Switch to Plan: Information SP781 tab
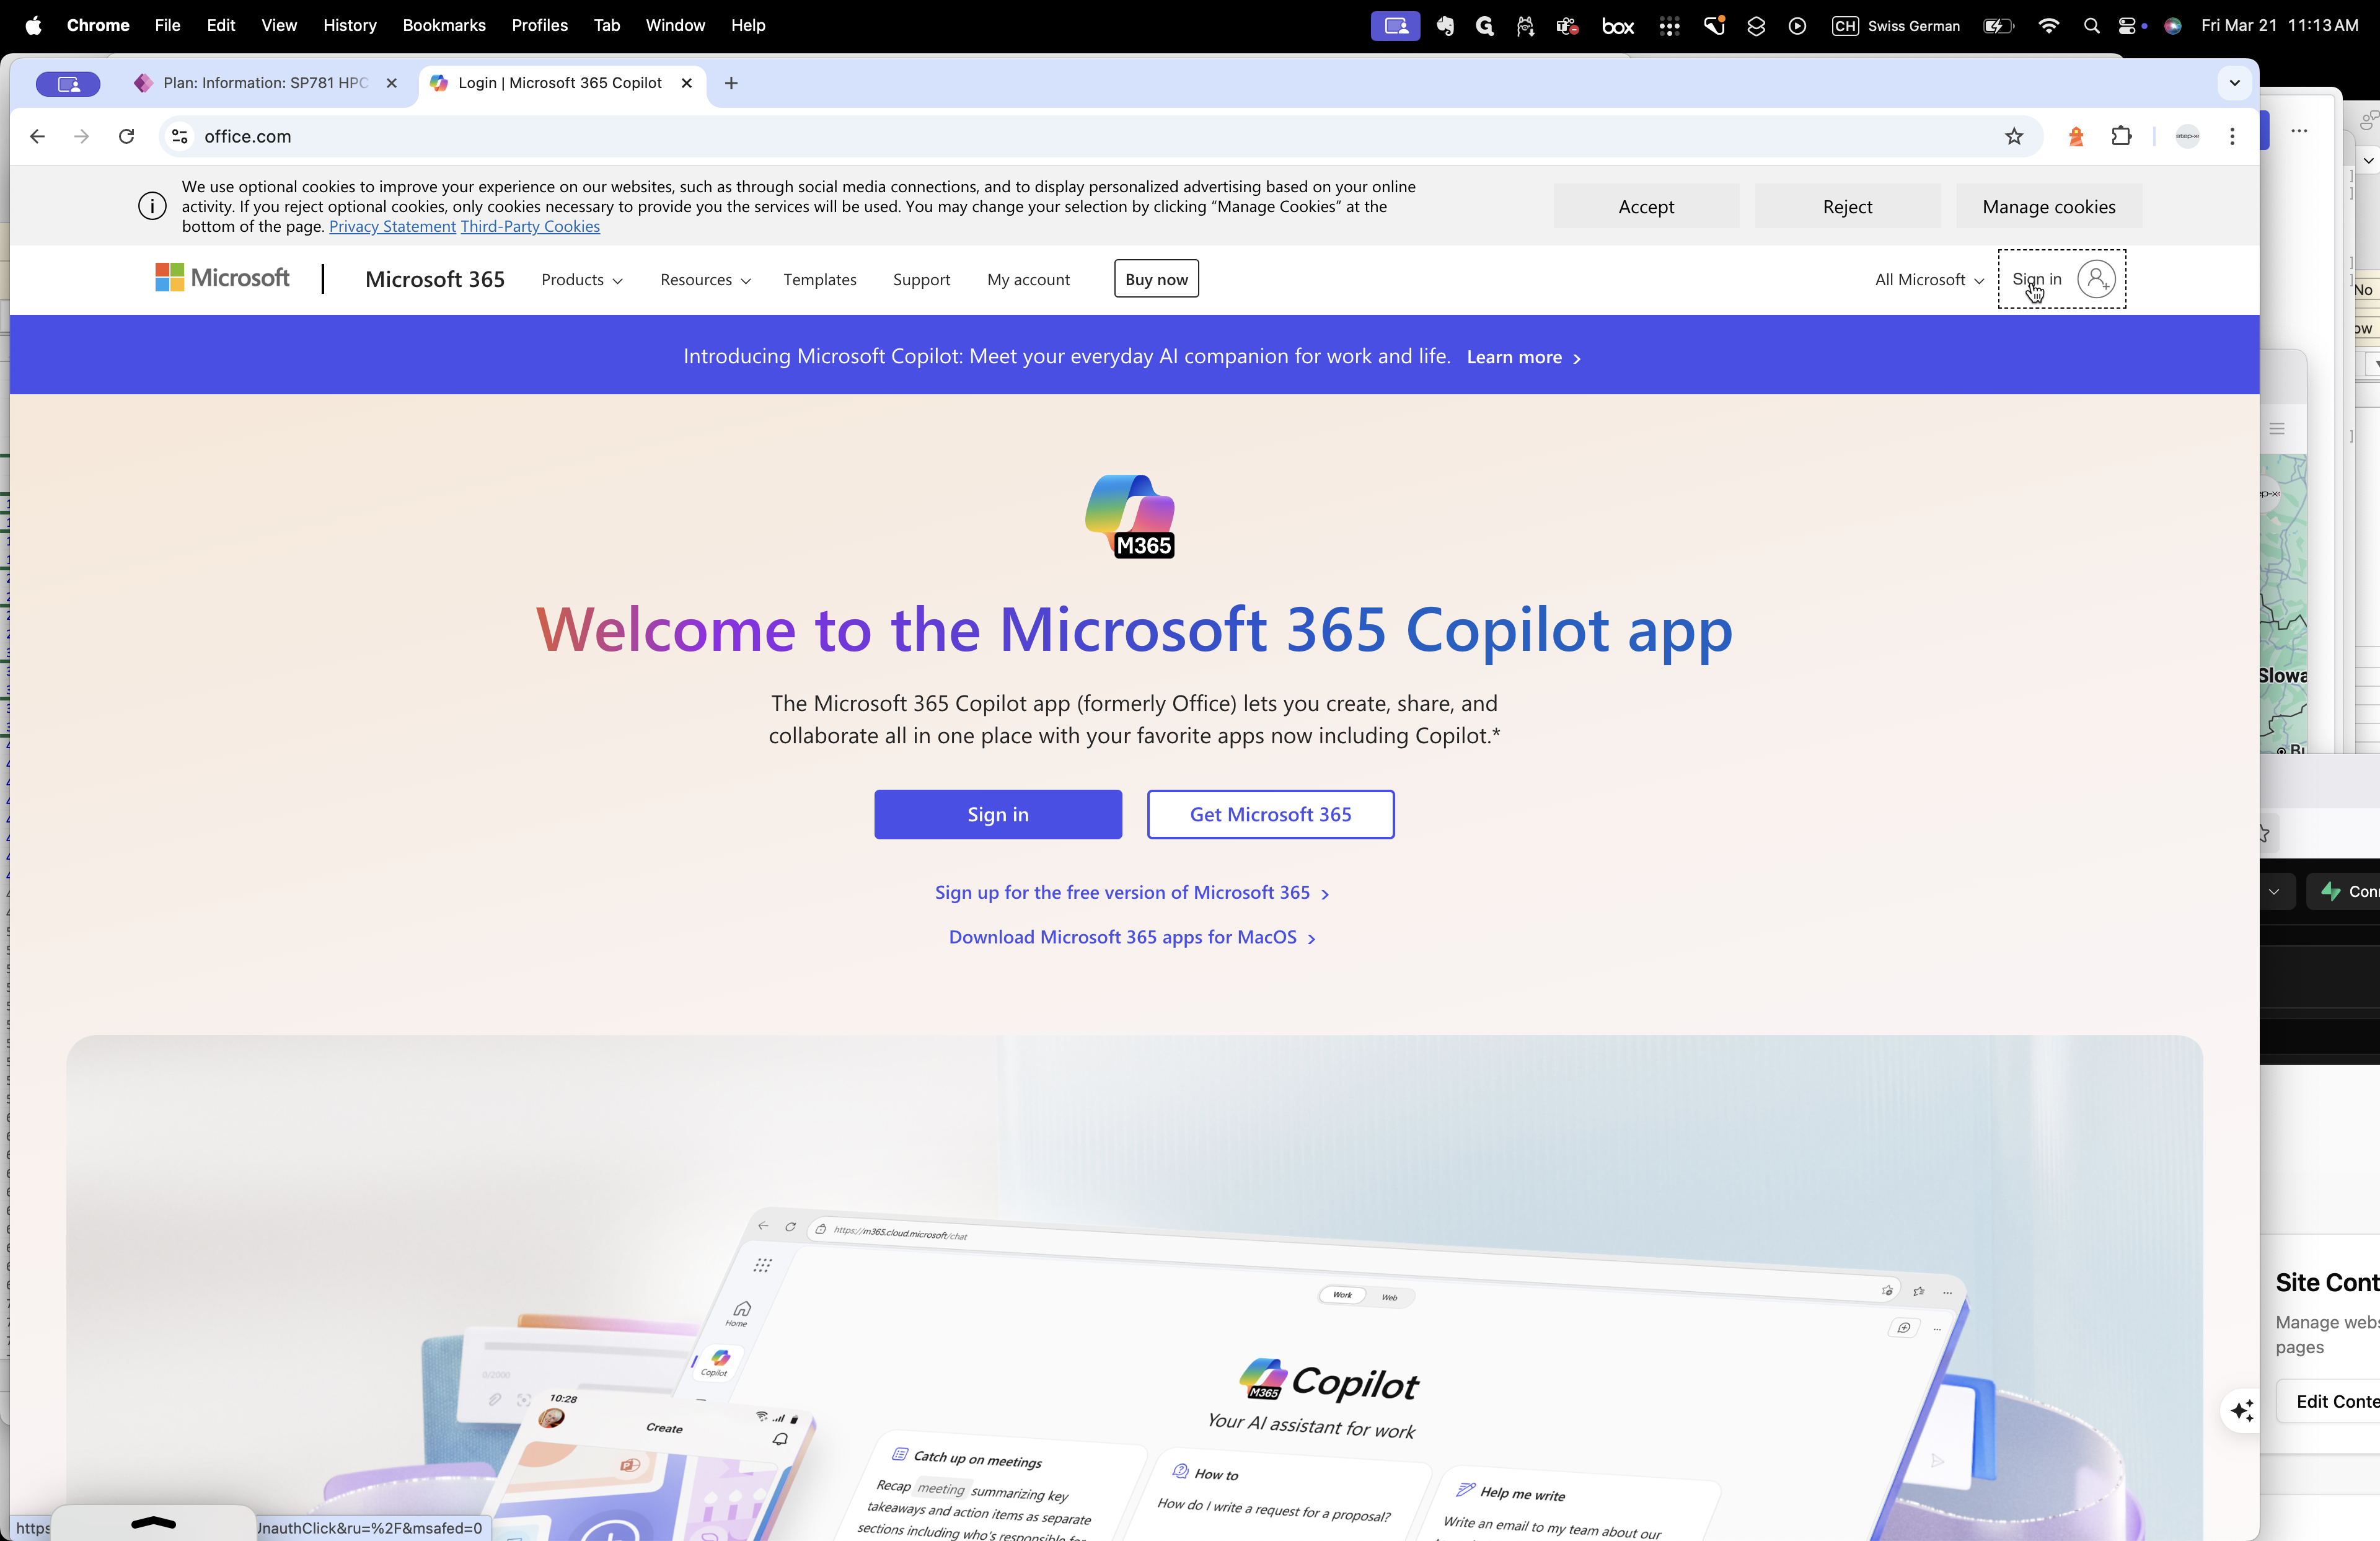This screenshot has height=1541, width=2380. click(x=265, y=83)
